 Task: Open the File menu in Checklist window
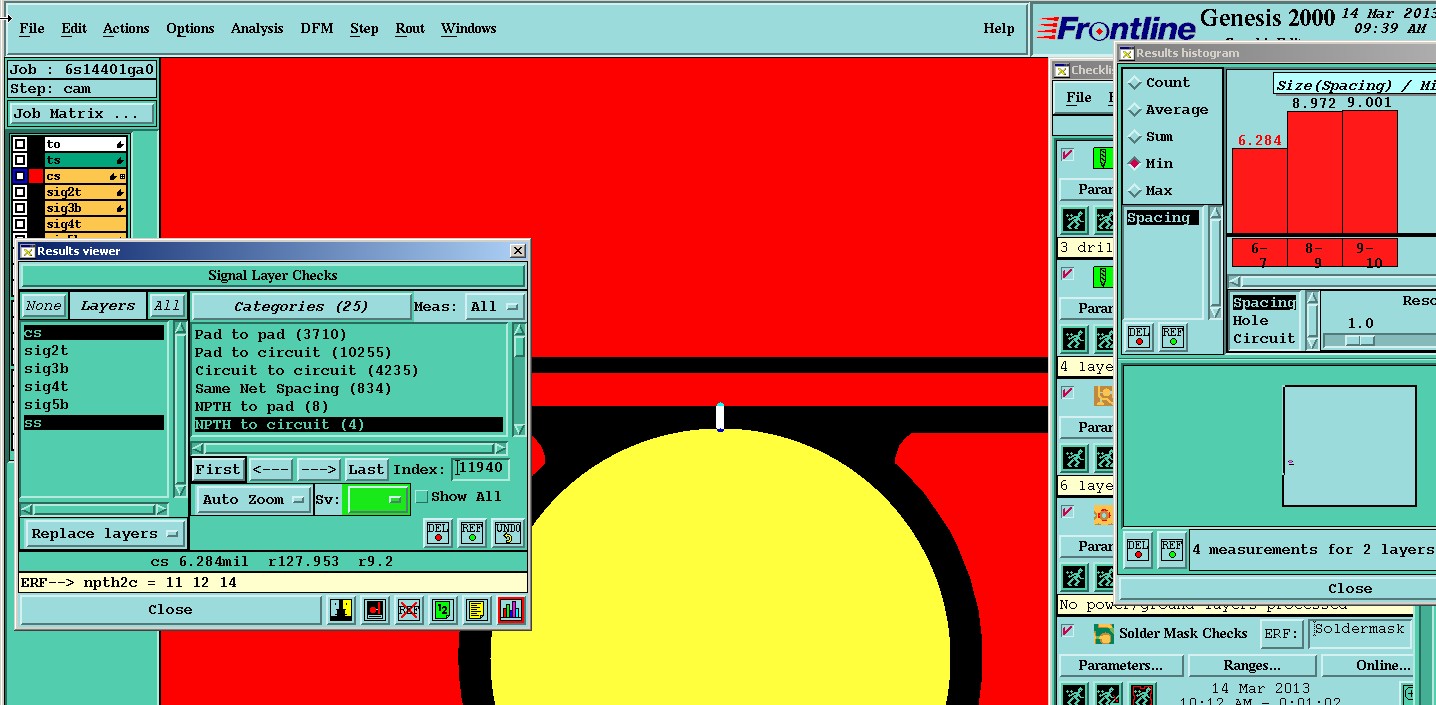click(x=1079, y=97)
